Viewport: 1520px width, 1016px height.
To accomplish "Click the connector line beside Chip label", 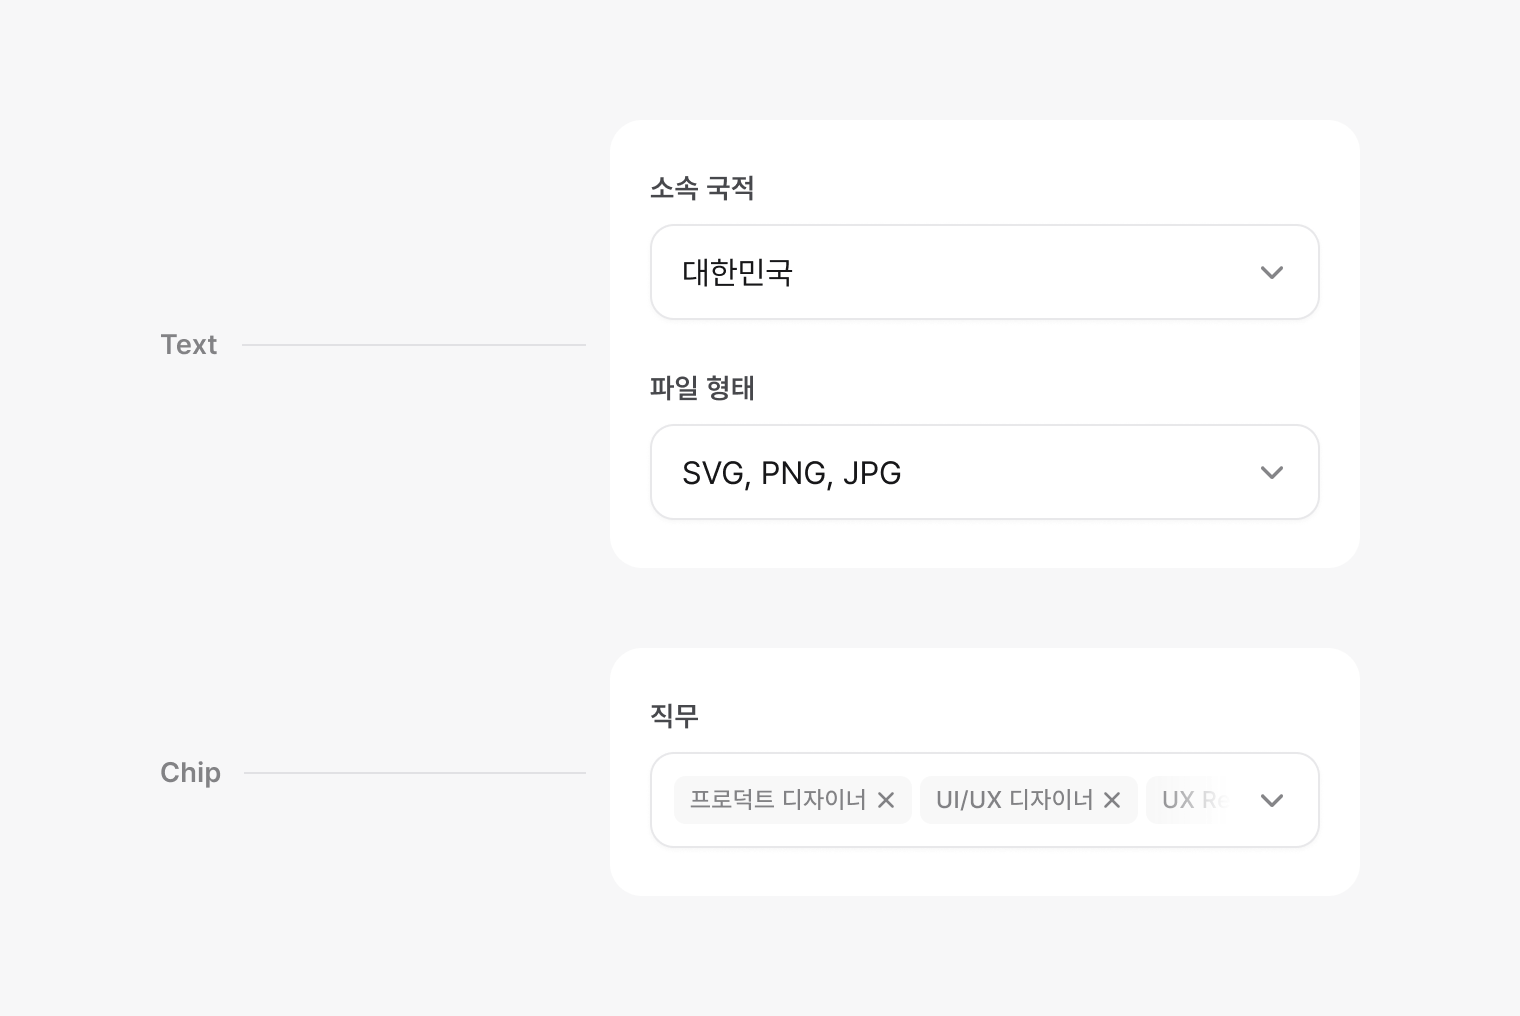I will coord(414,773).
